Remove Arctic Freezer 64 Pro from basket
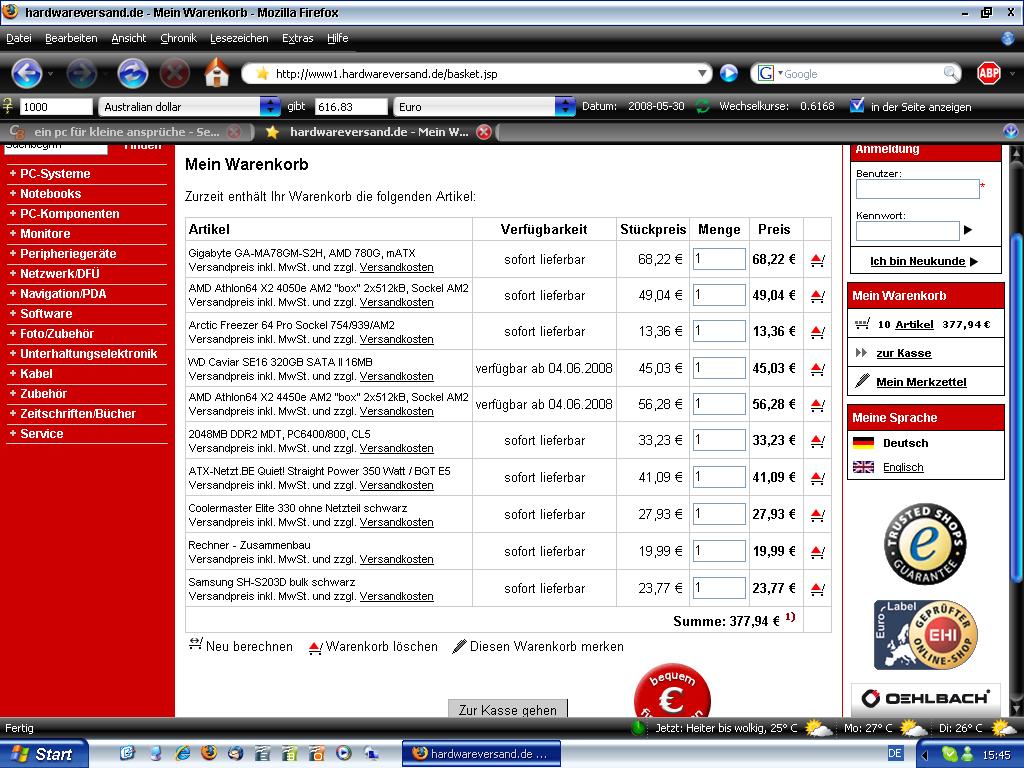 tap(817, 332)
